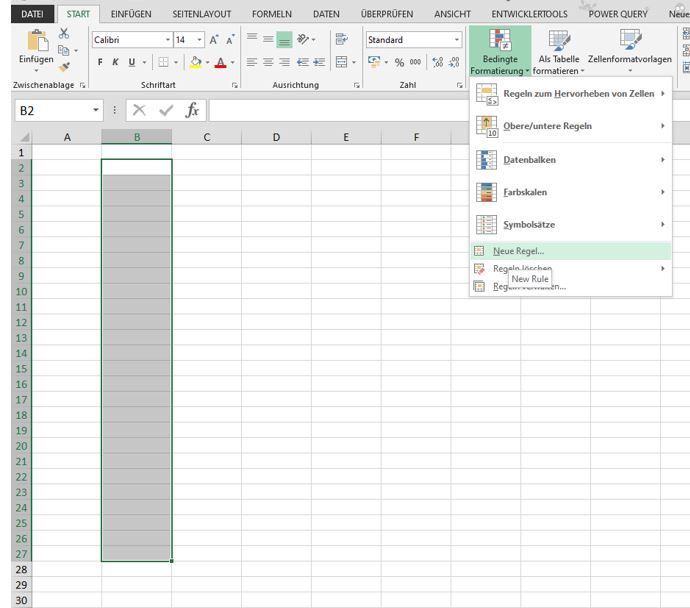Switch to the EINFÜGEN tab

click(x=131, y=14)
